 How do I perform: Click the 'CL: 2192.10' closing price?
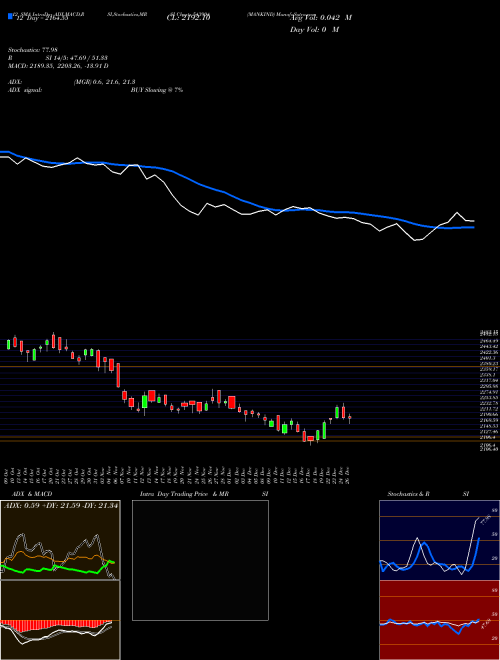pos(188,18)
